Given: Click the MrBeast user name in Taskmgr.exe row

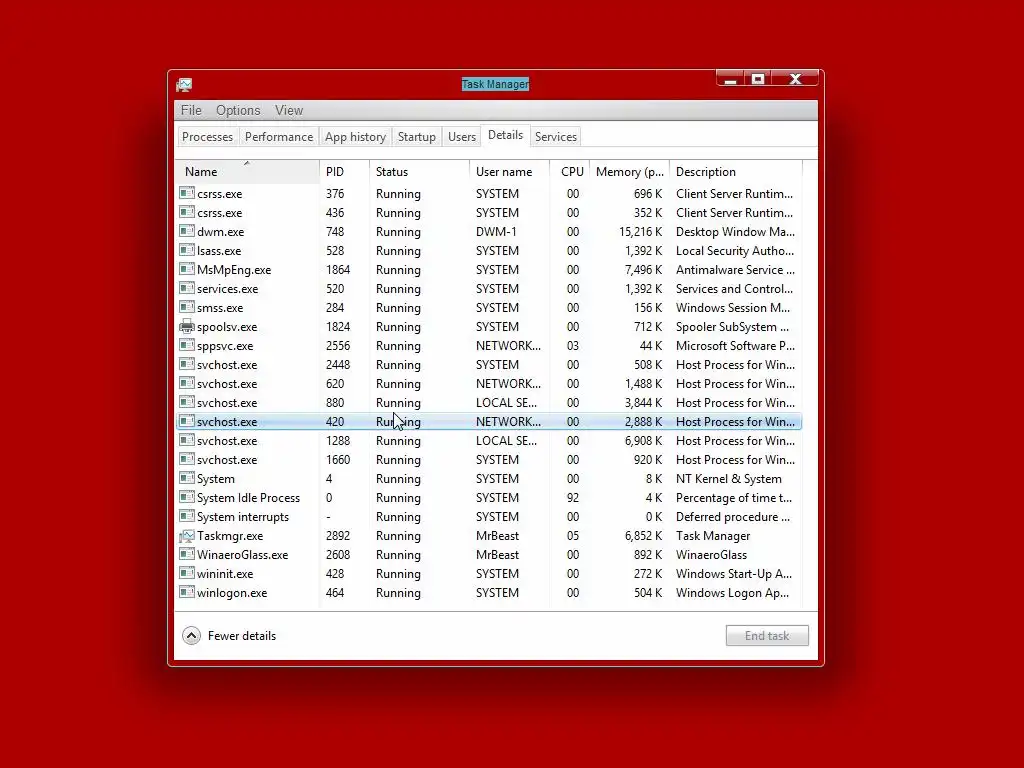Looking at the screenshot, I should coord(497,536).
